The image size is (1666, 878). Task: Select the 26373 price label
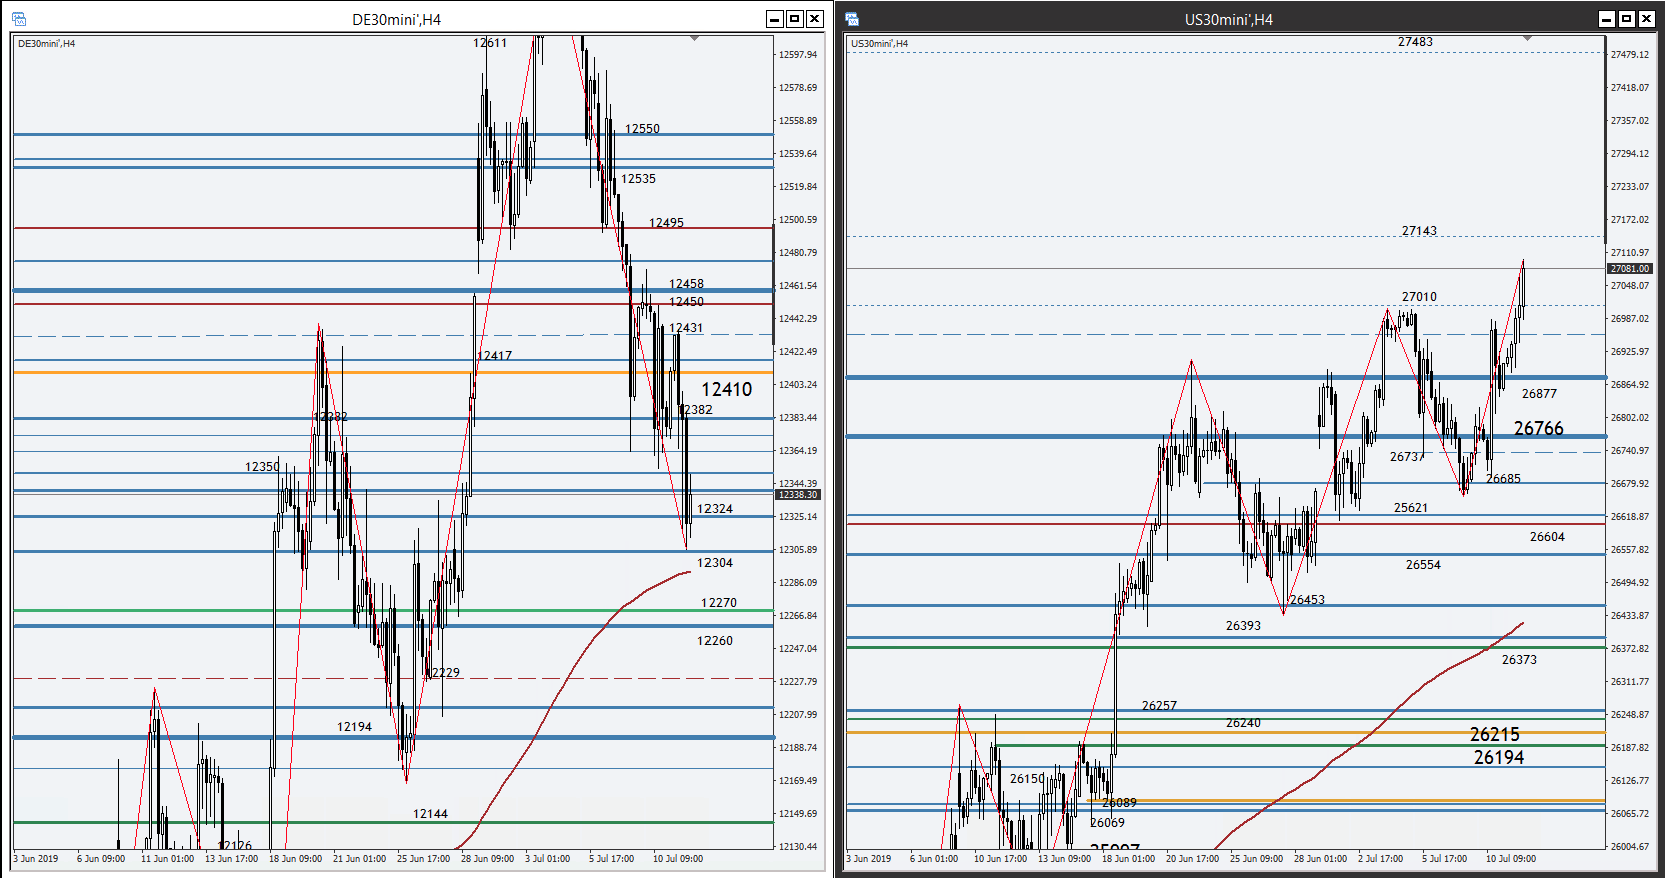pos(1519,660)
